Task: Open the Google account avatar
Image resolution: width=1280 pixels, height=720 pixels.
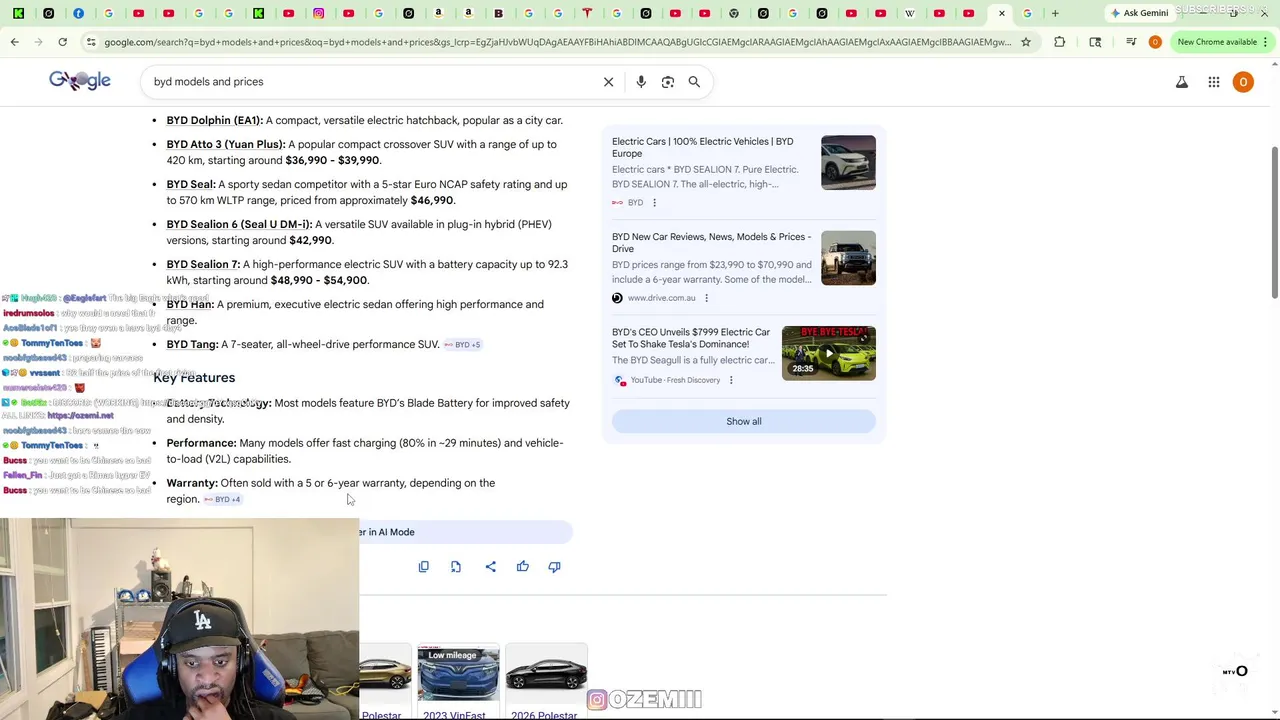Action: coord(1243,82)
